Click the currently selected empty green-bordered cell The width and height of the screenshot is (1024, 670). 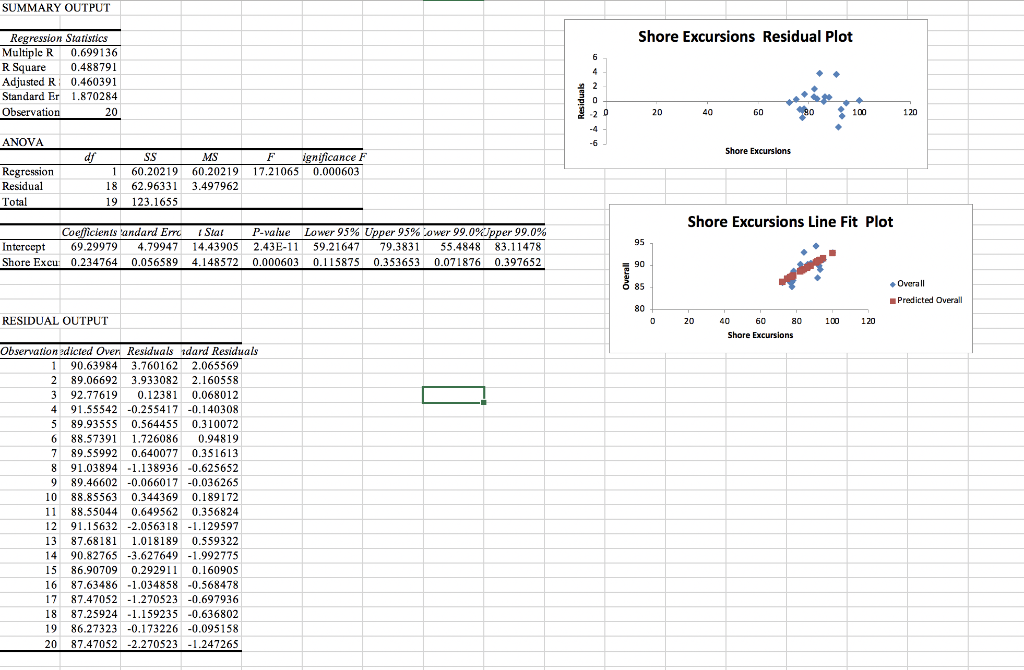(453, 395)
